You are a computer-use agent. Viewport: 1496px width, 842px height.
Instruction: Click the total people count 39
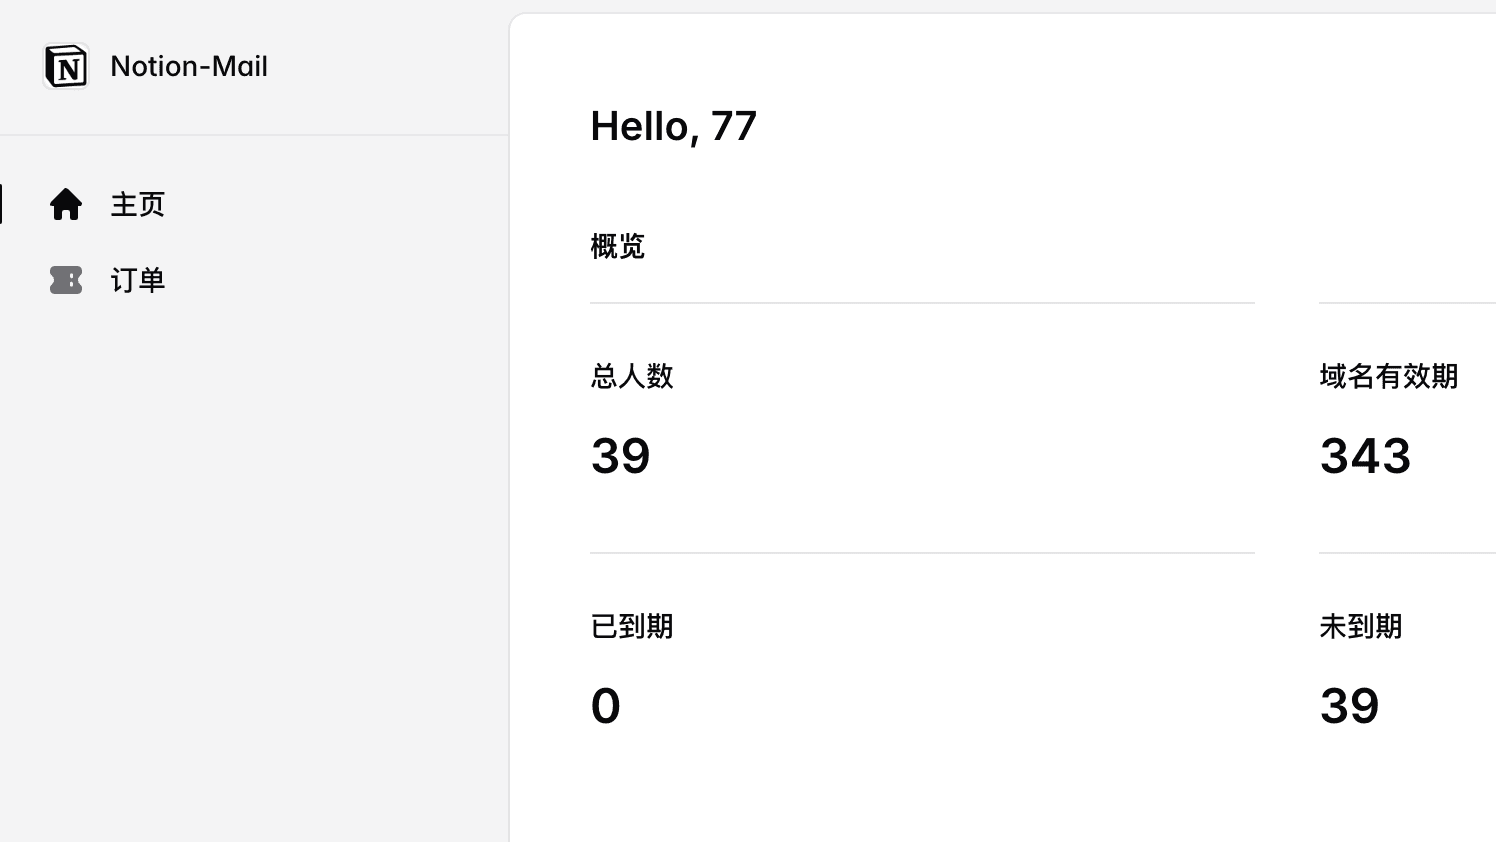[620, 456]
